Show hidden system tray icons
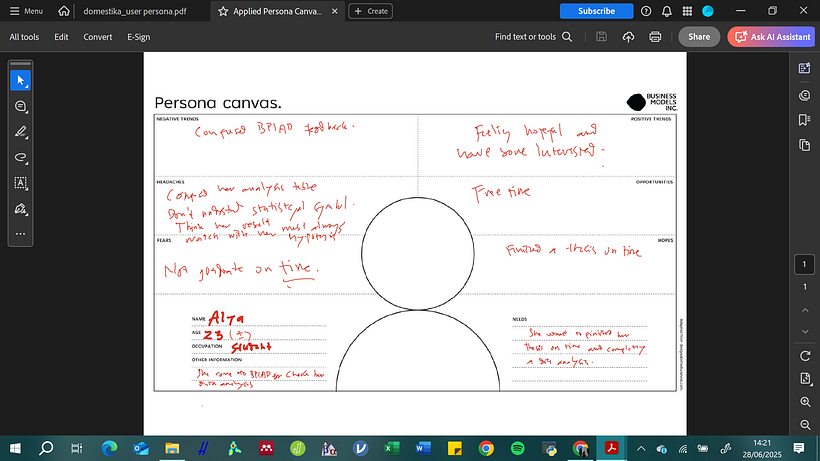The height and width of the screenshot is (461, 820). (x=641, y=448)
